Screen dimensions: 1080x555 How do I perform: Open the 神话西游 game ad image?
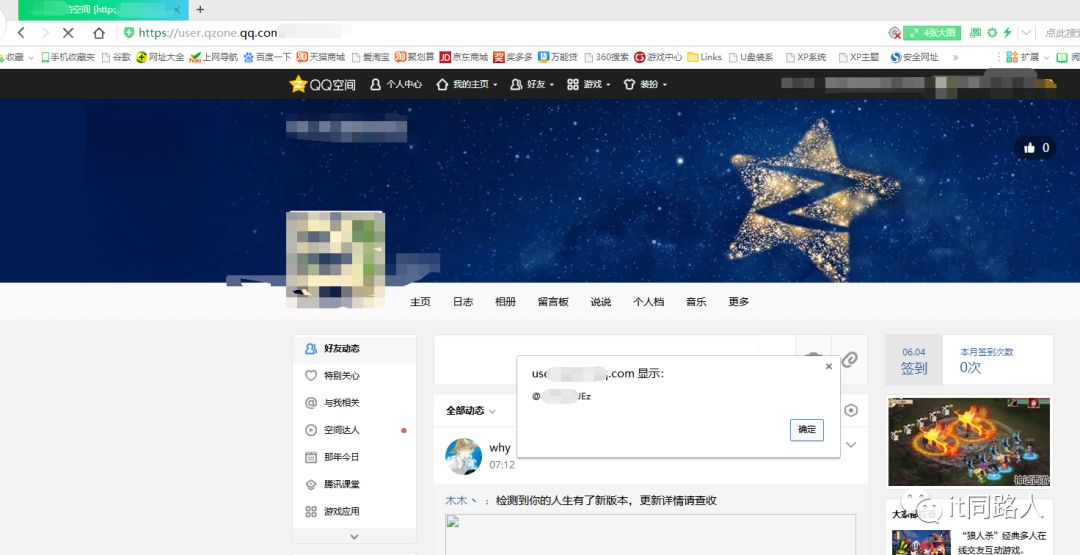point(968,441)
